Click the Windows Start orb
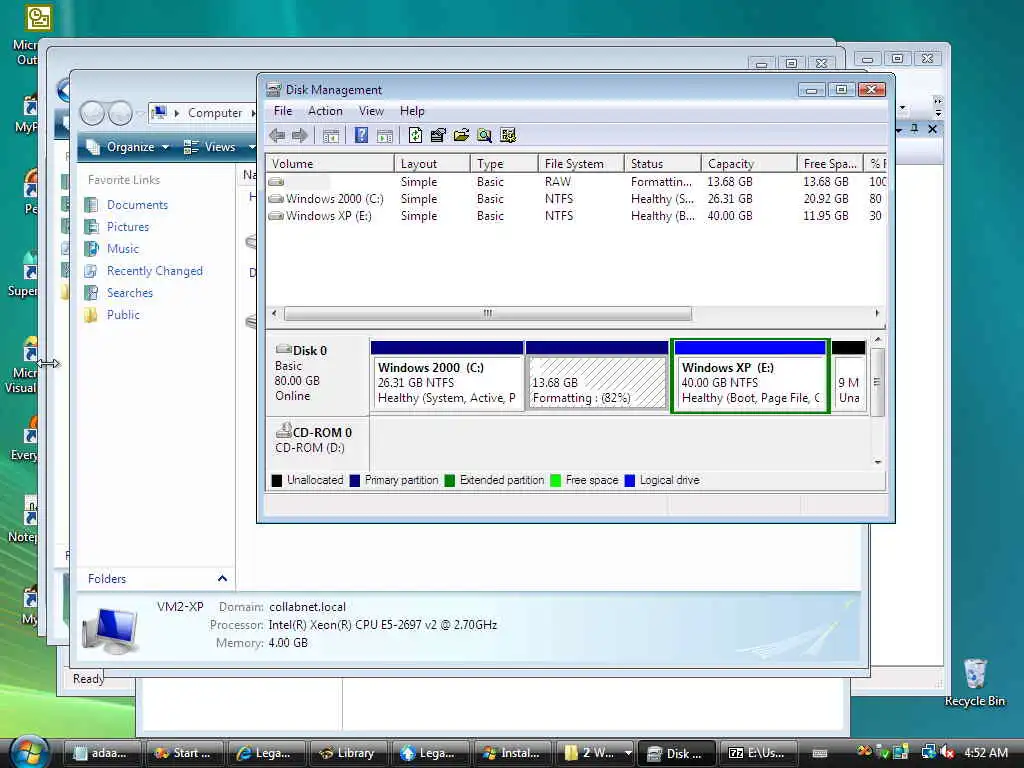This screenshot has height=768, width=1024. [29, 752]
